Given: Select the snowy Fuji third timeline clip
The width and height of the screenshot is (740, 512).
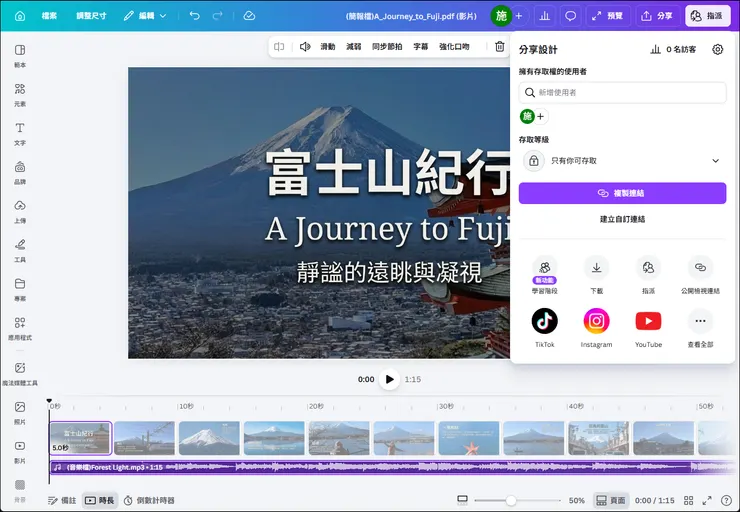Looking at the screenshot, I should (x=209, y=438).
